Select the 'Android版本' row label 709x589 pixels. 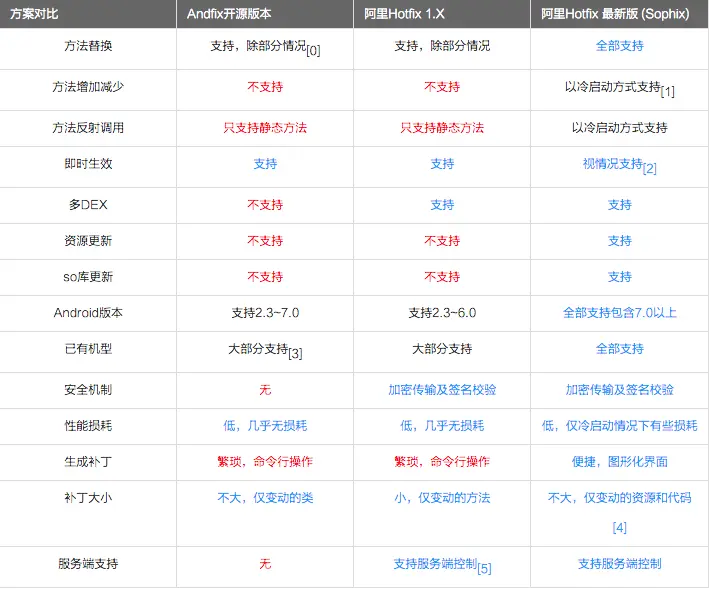point(88,313)
